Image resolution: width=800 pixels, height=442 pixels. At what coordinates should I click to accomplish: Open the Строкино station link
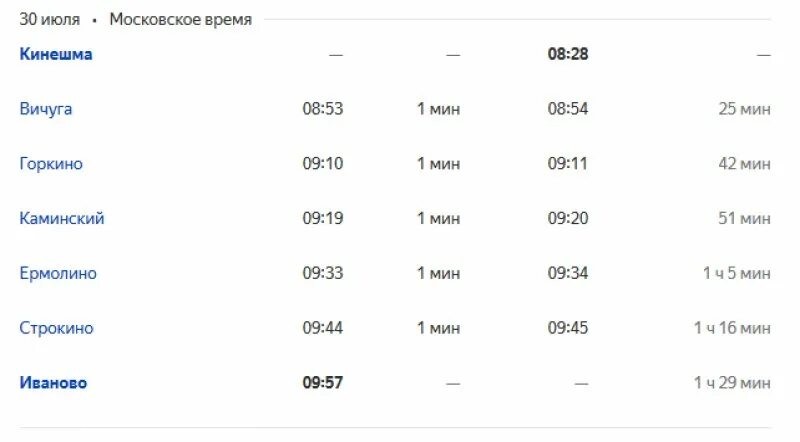coord(57,328)
